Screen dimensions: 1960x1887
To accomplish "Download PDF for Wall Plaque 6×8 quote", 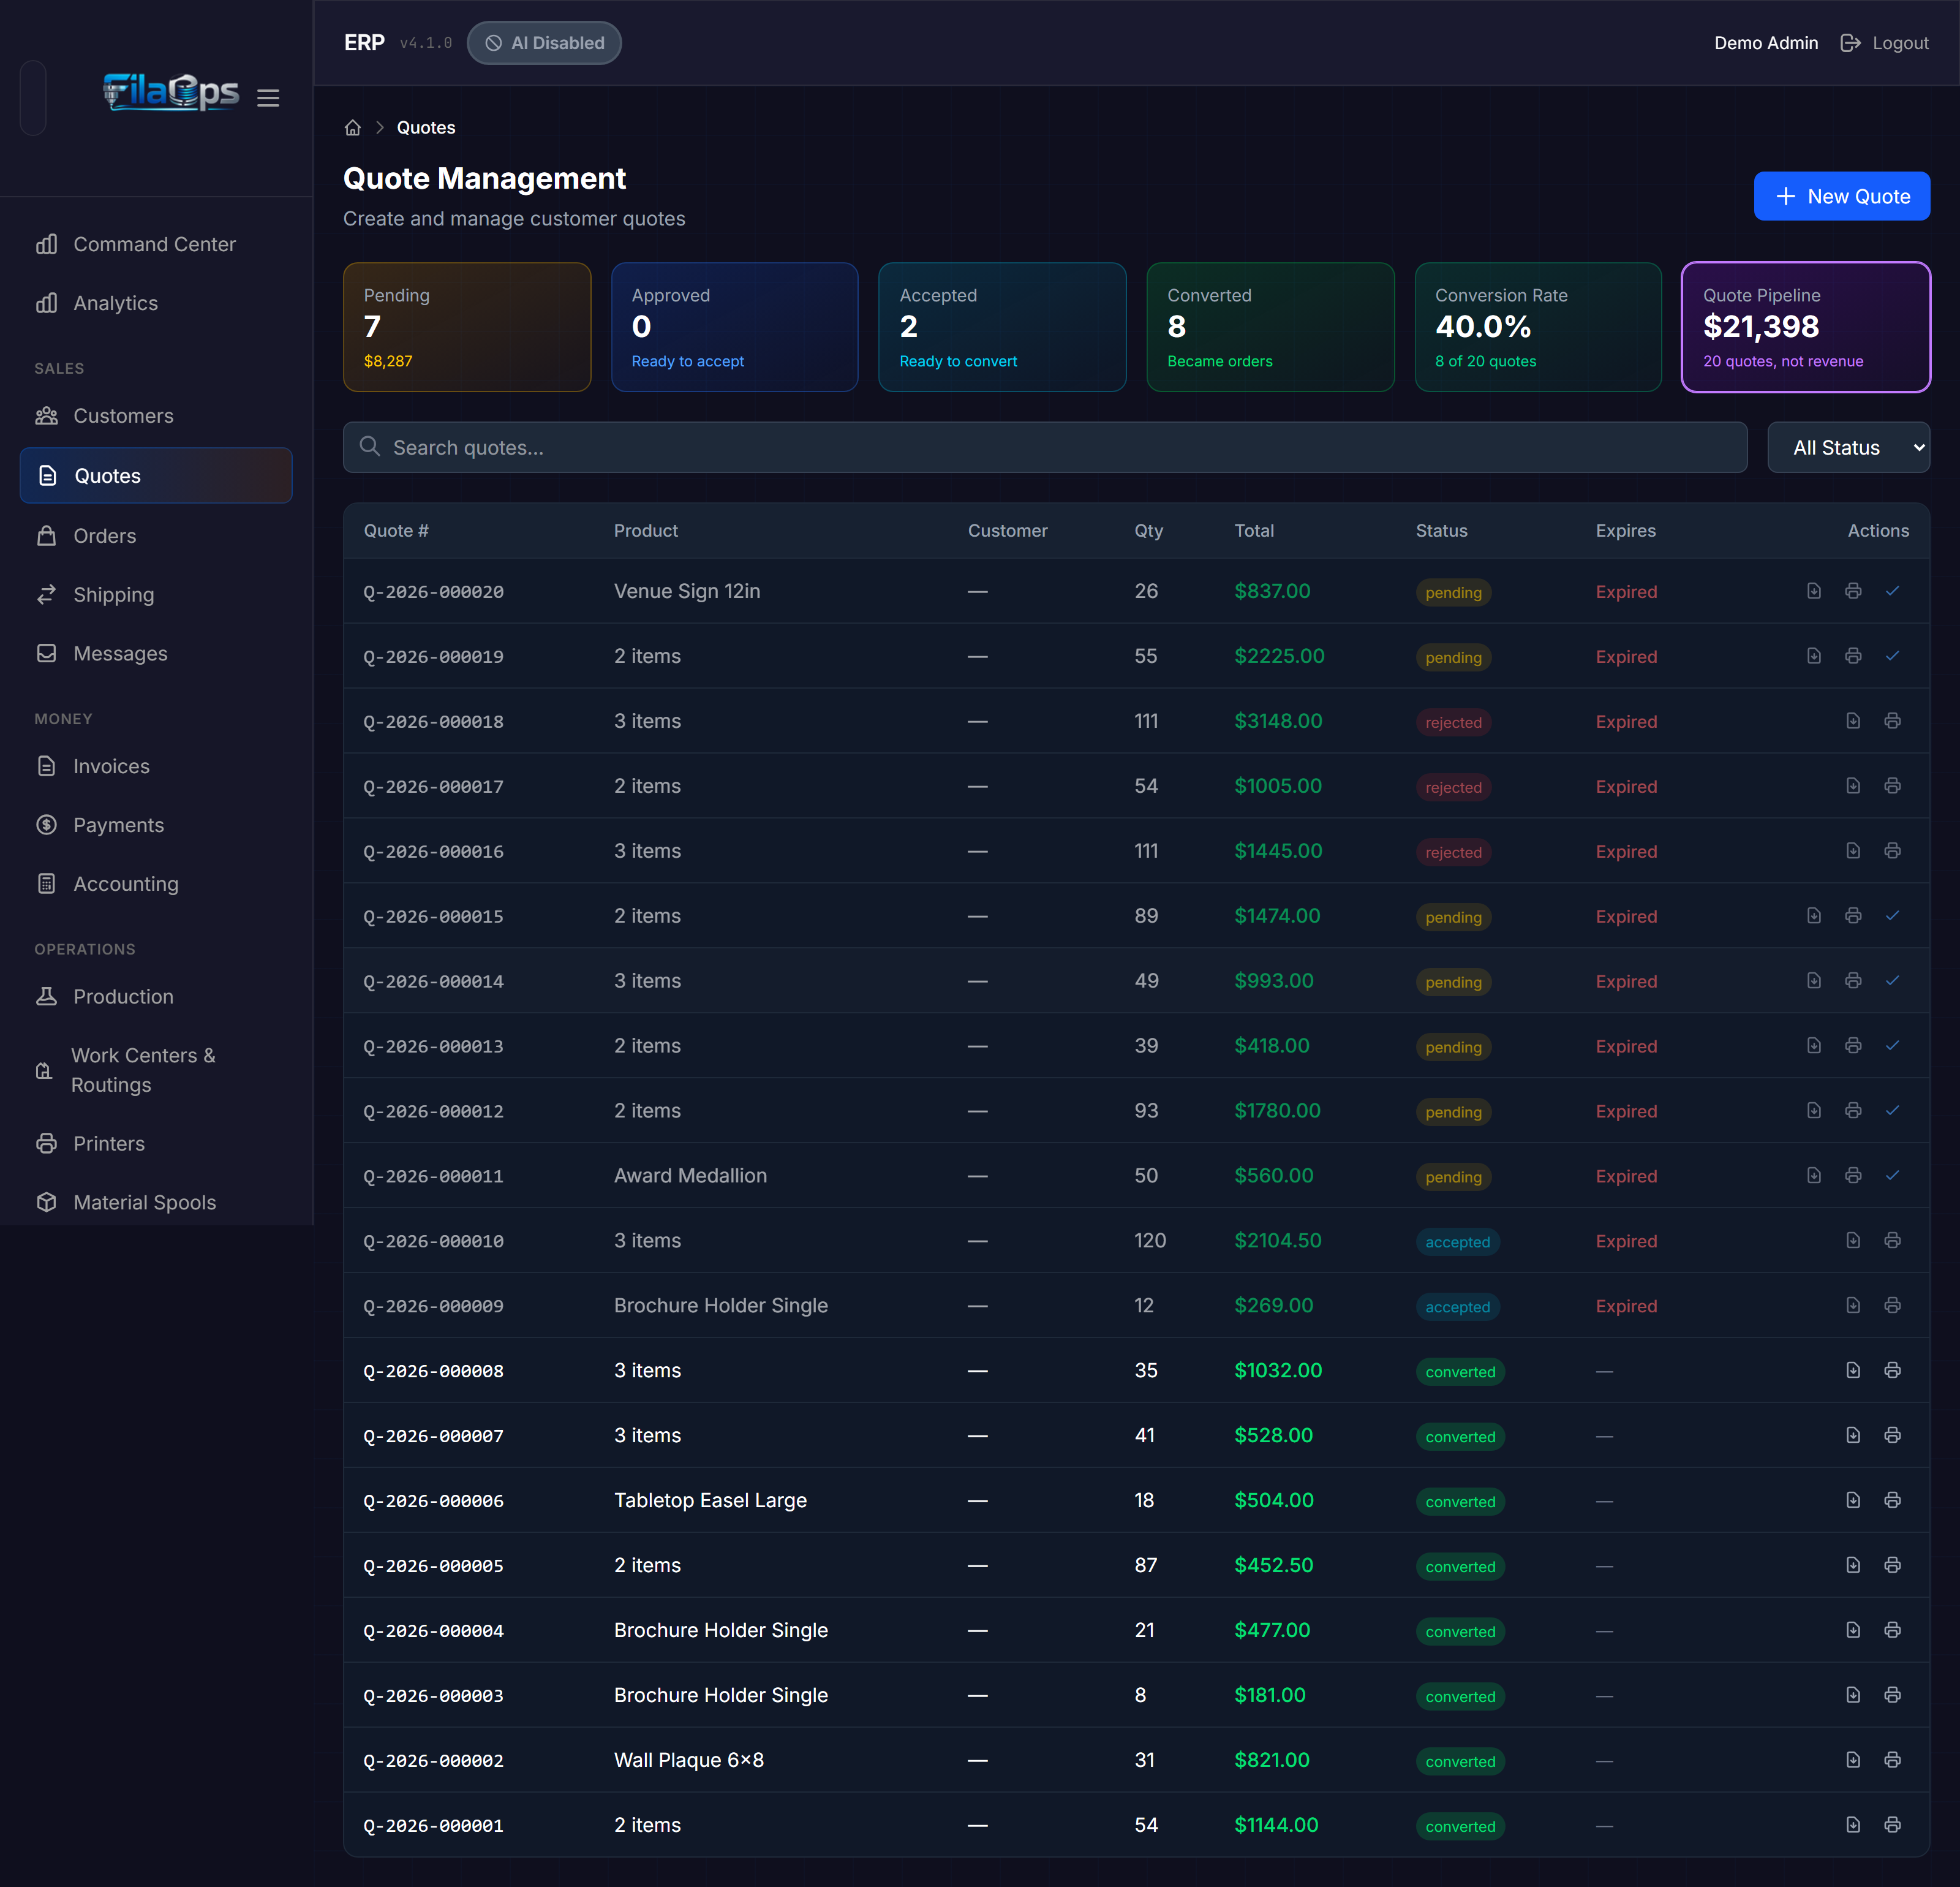I will click(1853, 1761).
